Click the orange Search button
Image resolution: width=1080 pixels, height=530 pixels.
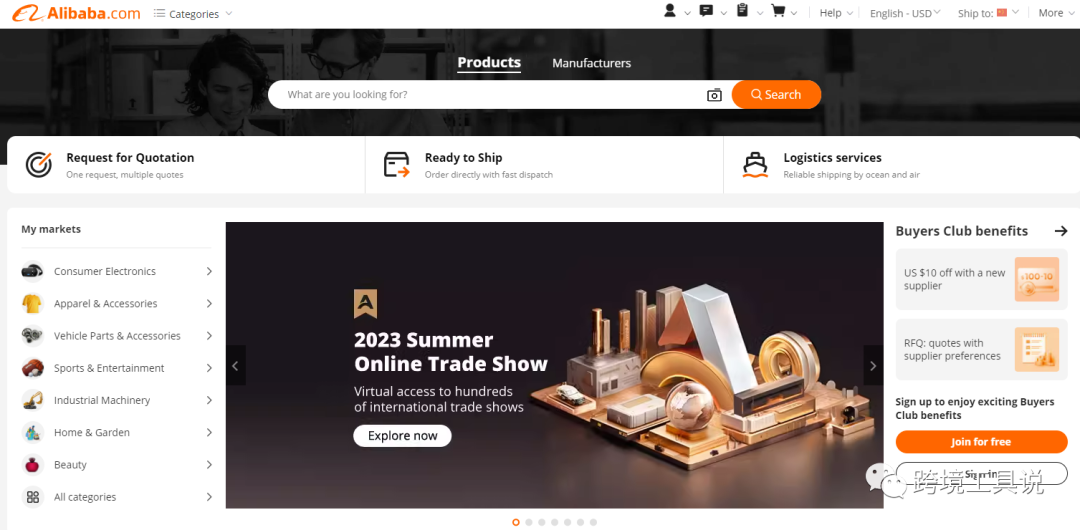click(776, 94)
